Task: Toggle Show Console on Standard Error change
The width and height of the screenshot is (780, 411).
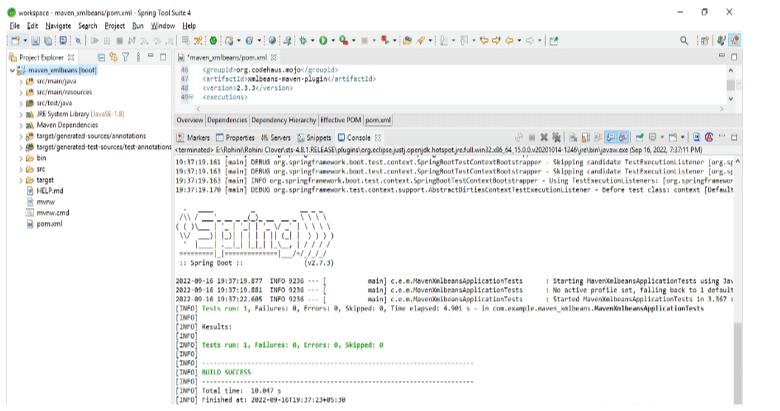Action: (x=623, y=137)
